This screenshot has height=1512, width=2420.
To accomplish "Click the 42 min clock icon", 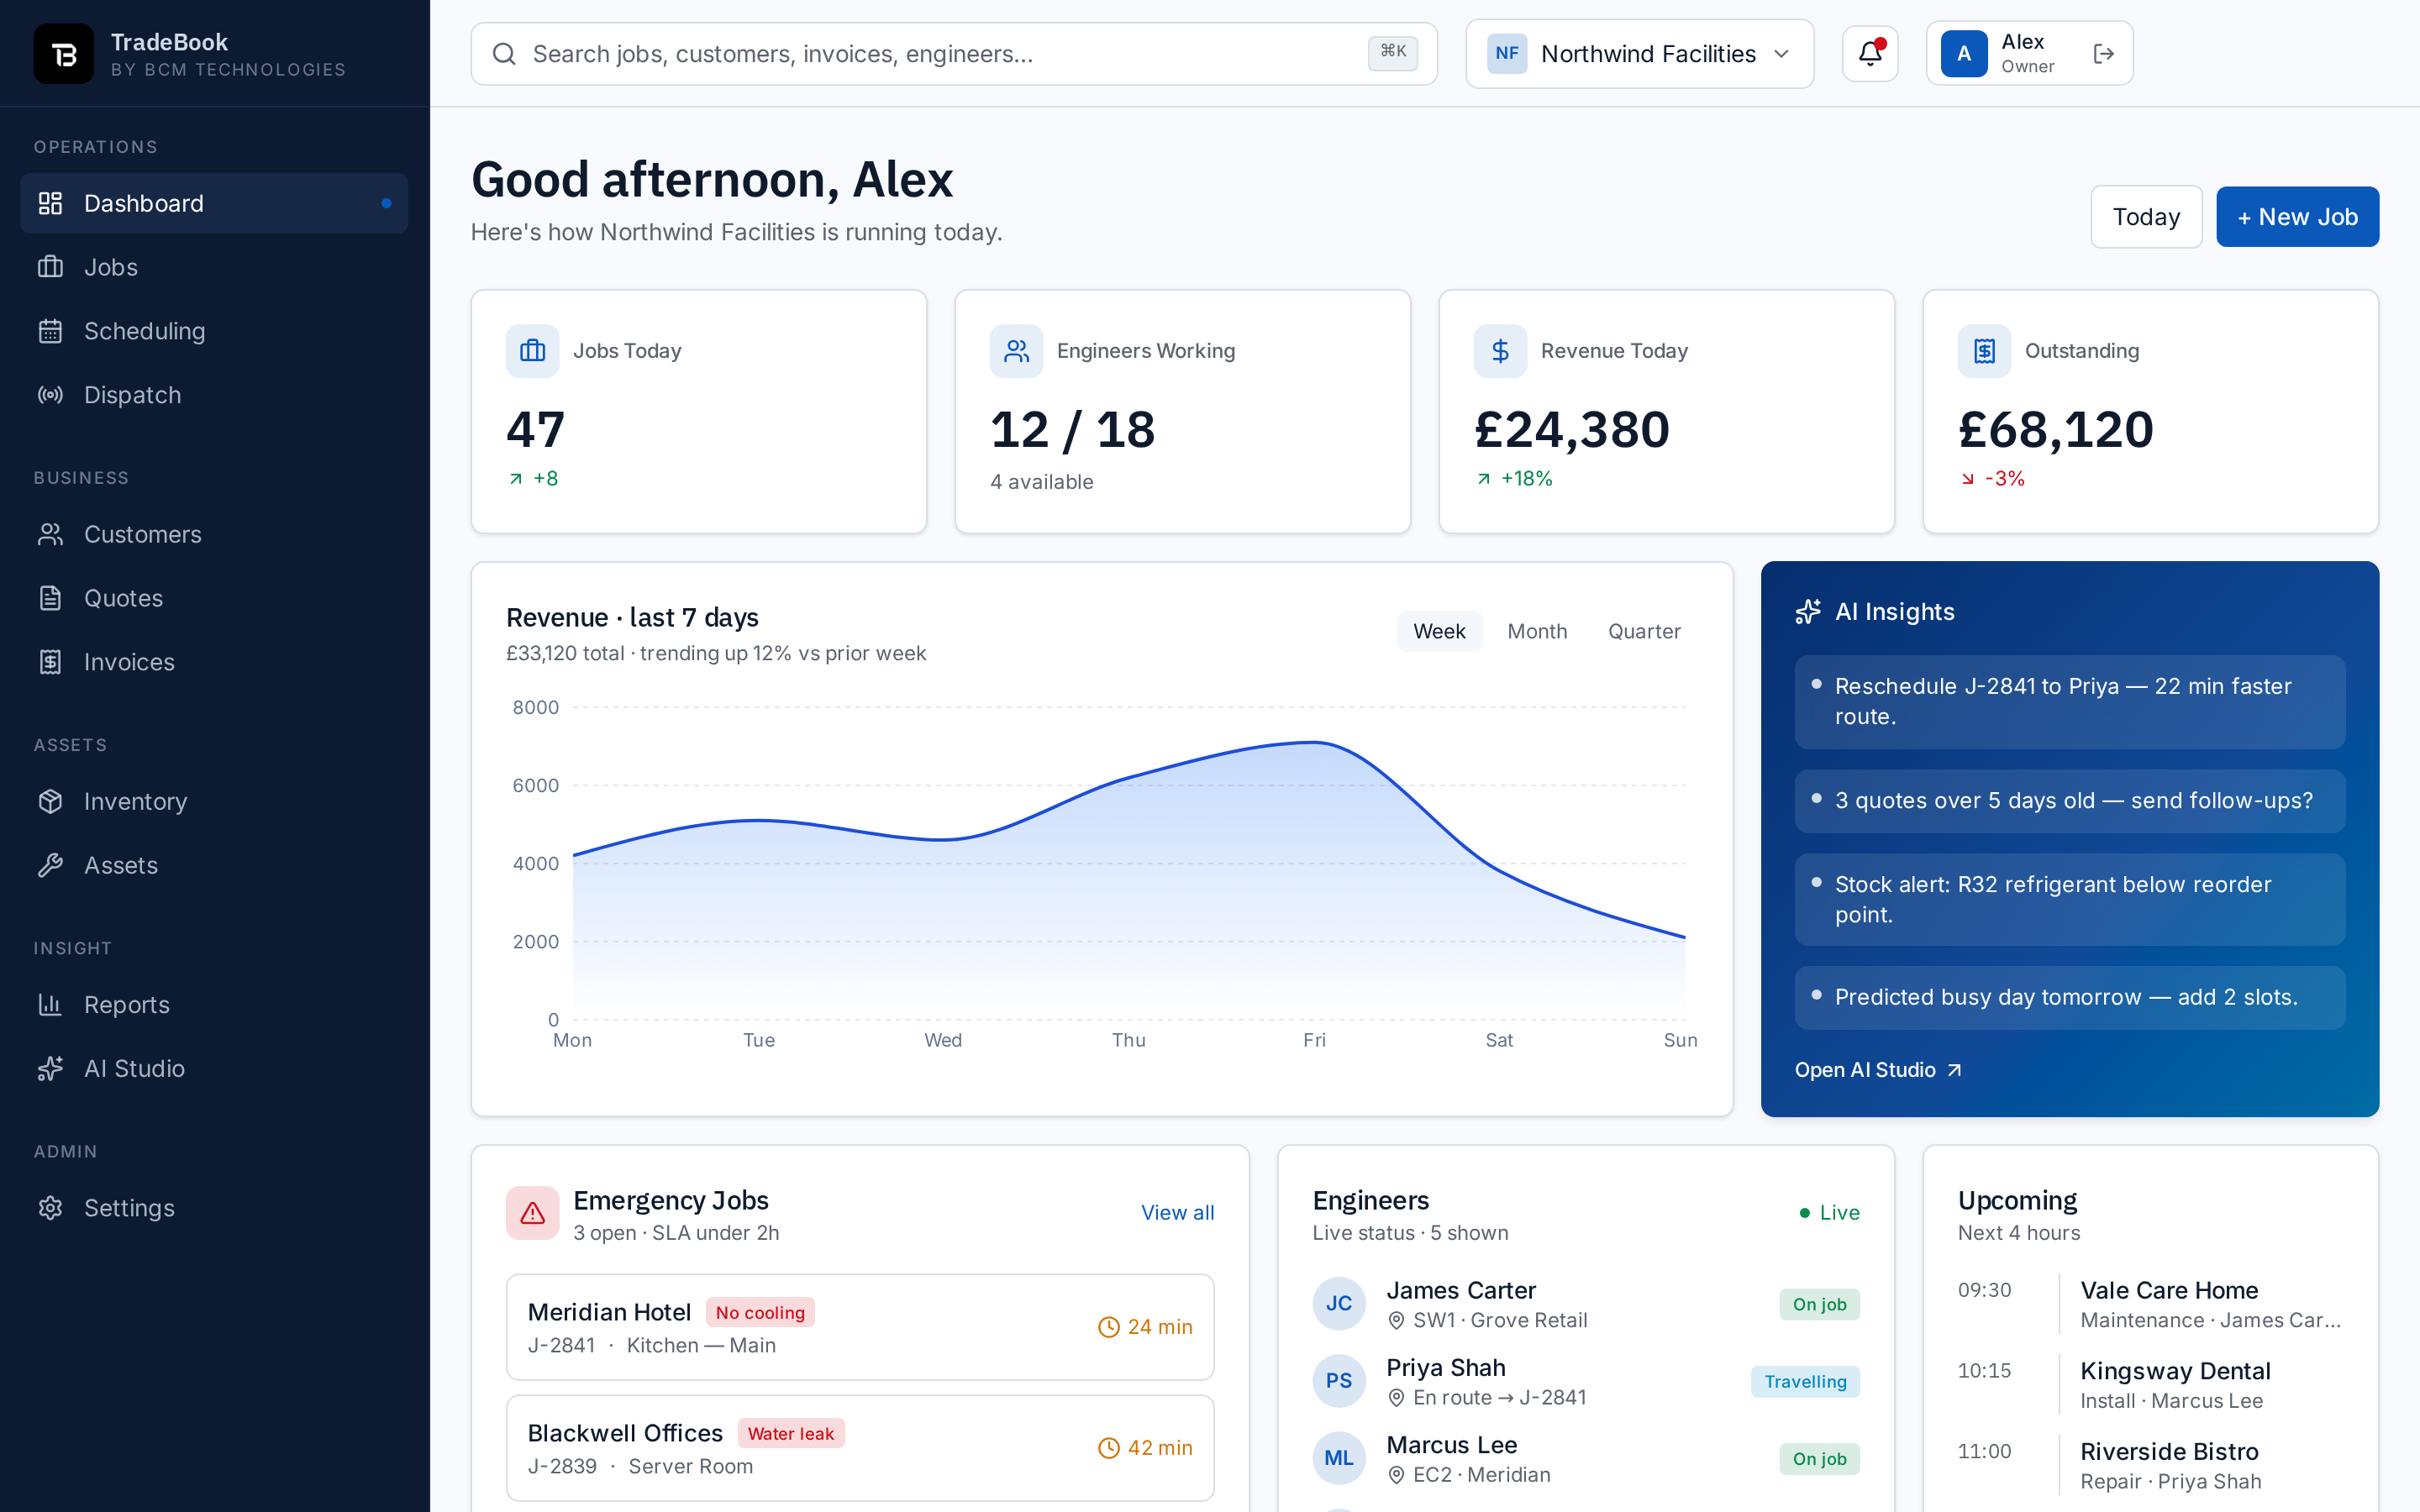I will 1108,1448.
